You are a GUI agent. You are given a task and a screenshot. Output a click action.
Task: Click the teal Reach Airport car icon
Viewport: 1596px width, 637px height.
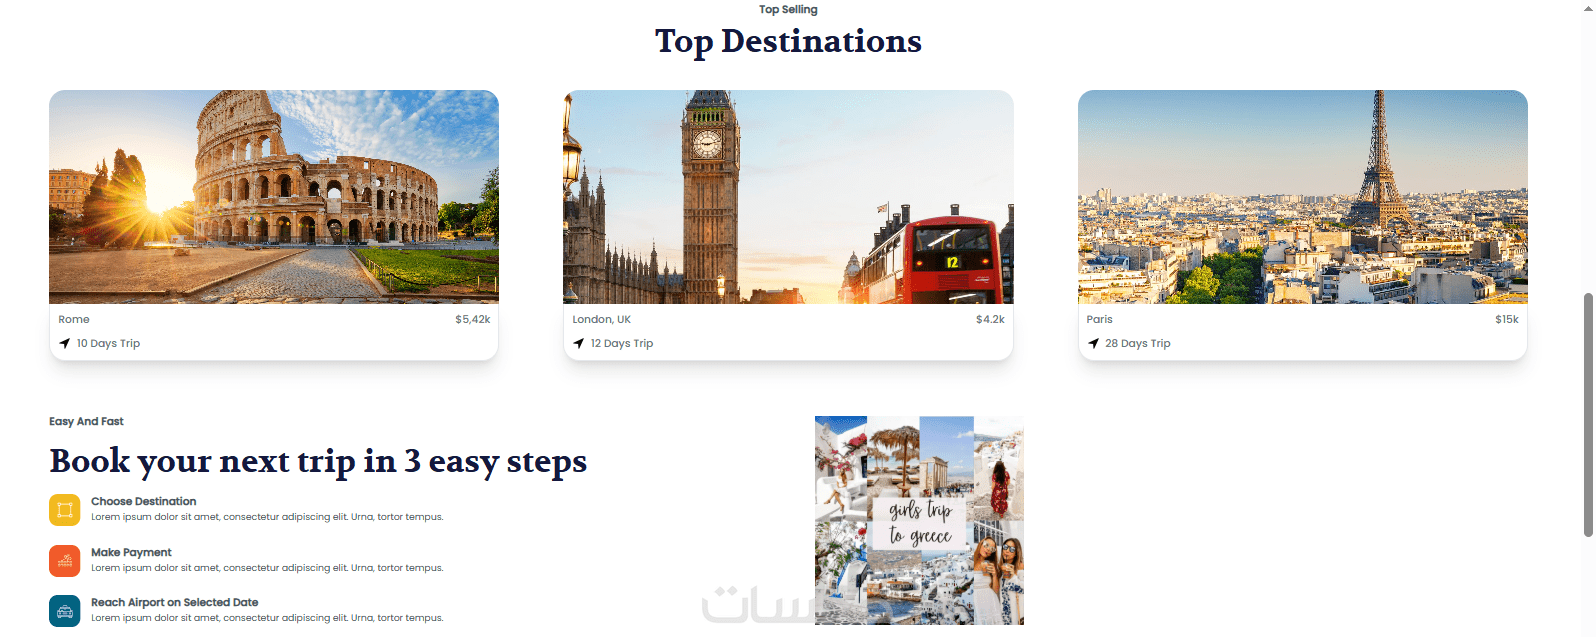(65, 611)
